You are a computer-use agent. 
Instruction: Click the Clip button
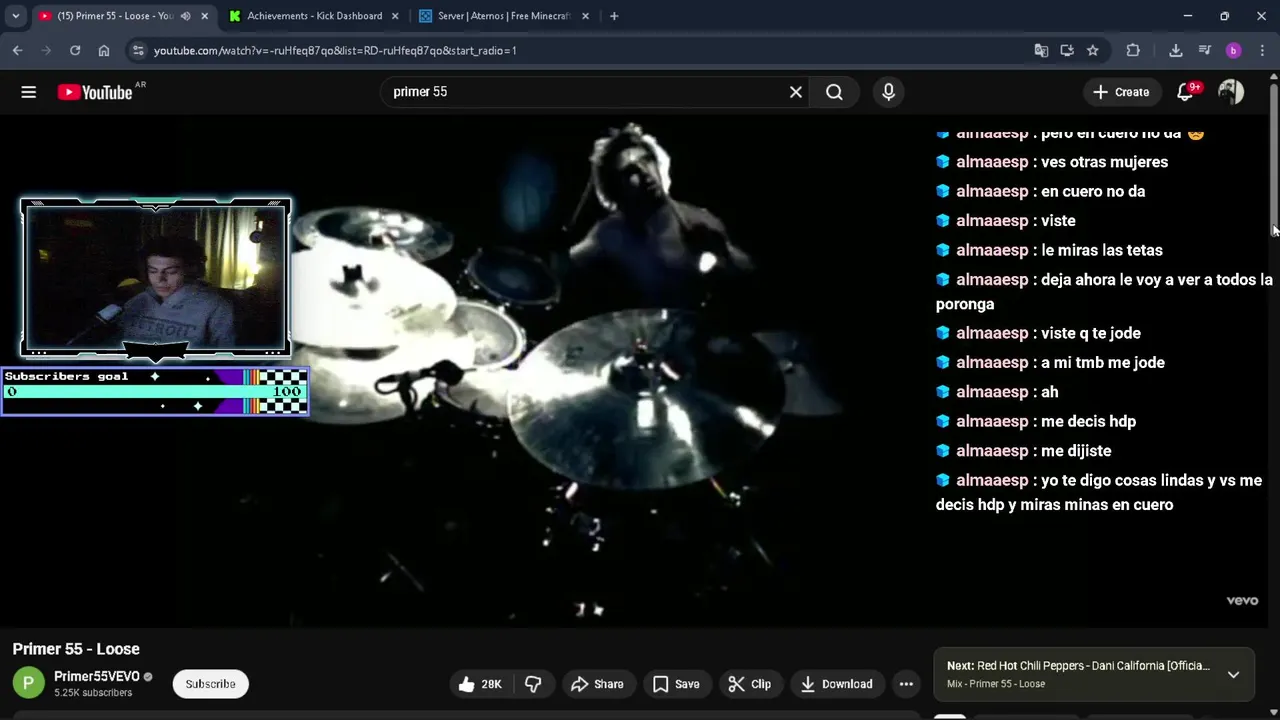pos(750,684)
